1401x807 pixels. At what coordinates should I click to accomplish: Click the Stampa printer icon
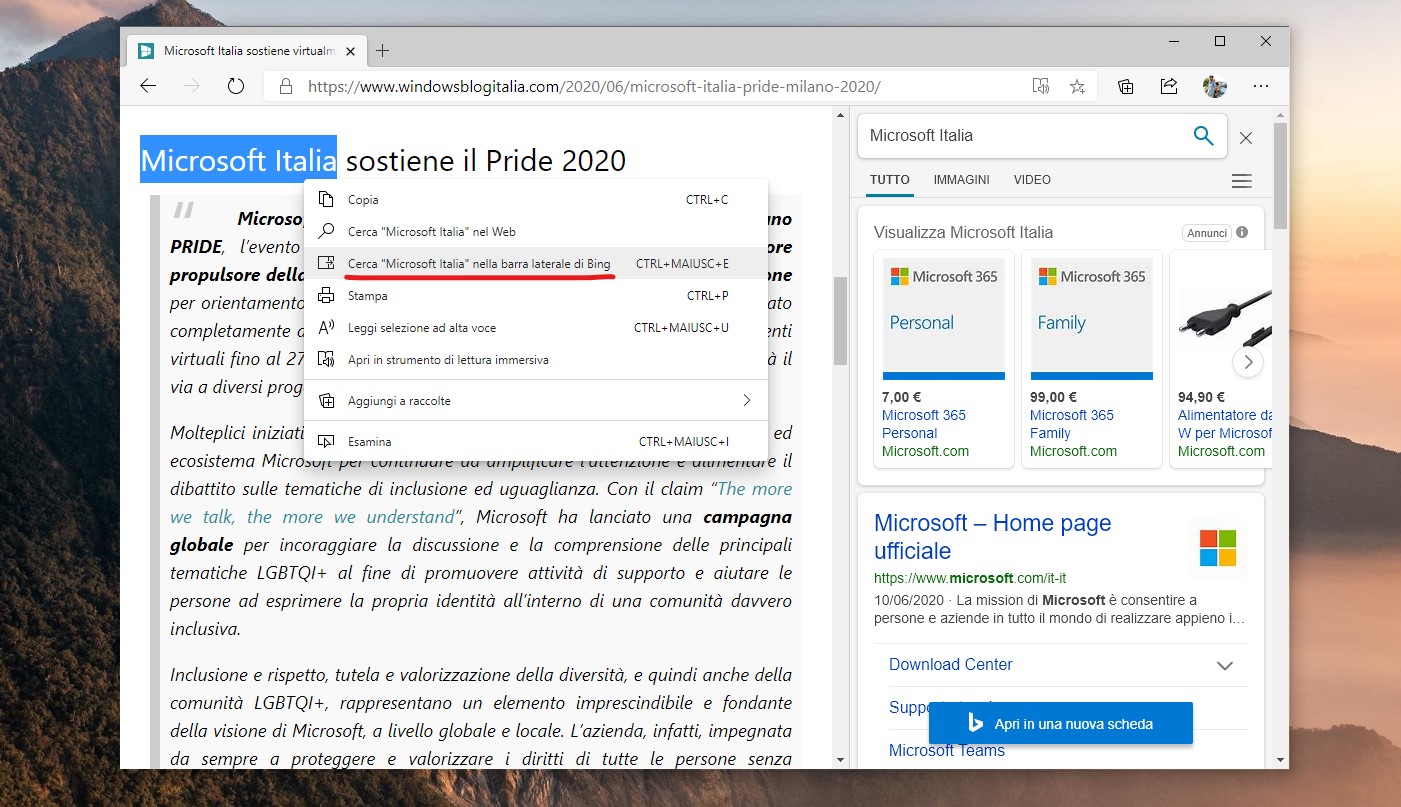(326, 296)
